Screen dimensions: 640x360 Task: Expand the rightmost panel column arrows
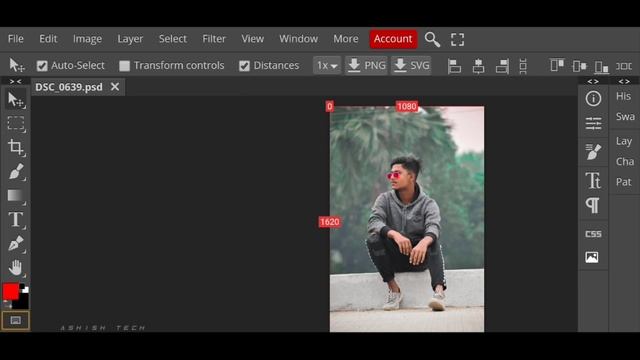[624, 82]
